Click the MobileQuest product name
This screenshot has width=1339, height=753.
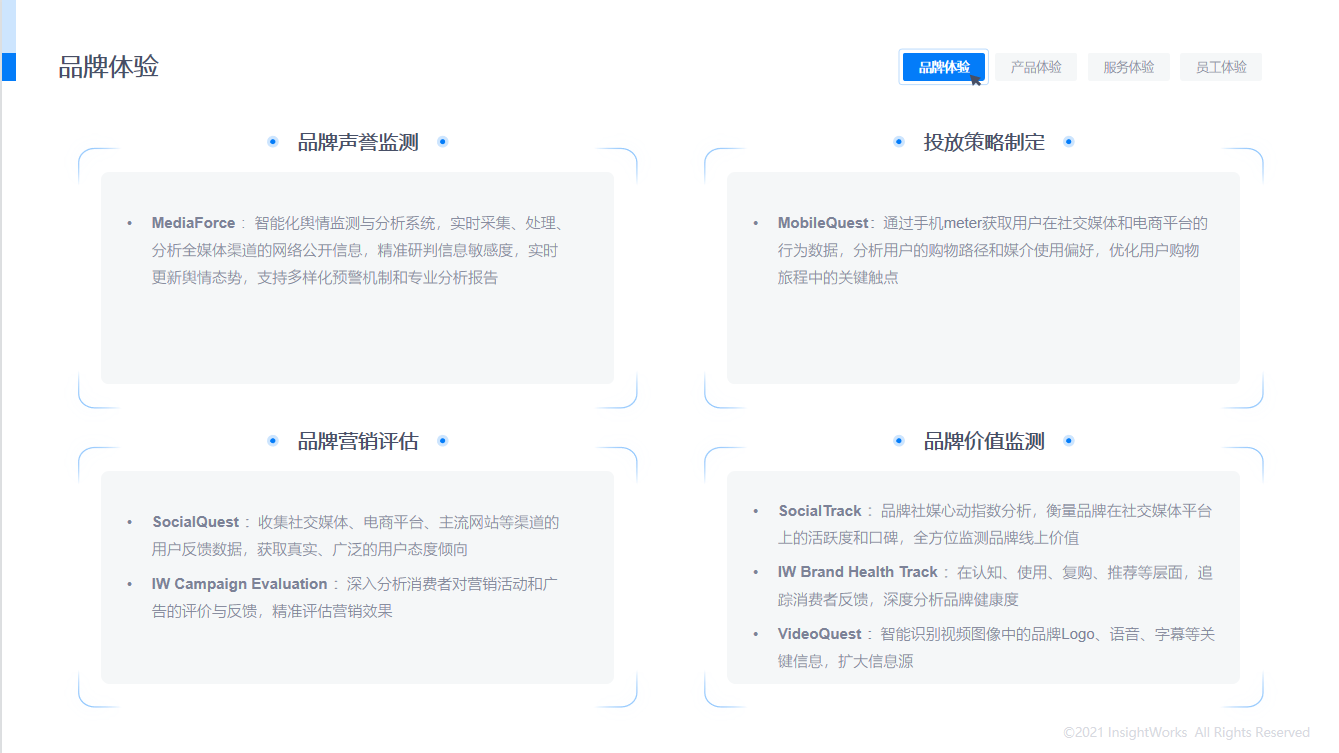(x=823, y=223)
